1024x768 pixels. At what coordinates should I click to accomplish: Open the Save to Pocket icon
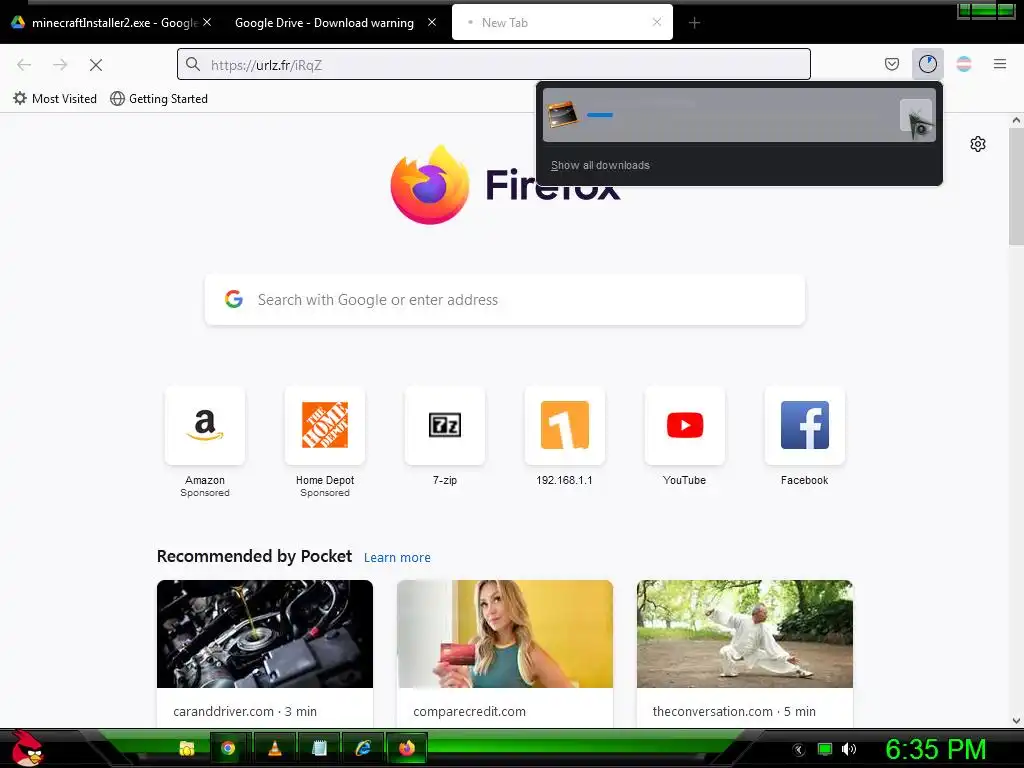[x=891, y=64]
